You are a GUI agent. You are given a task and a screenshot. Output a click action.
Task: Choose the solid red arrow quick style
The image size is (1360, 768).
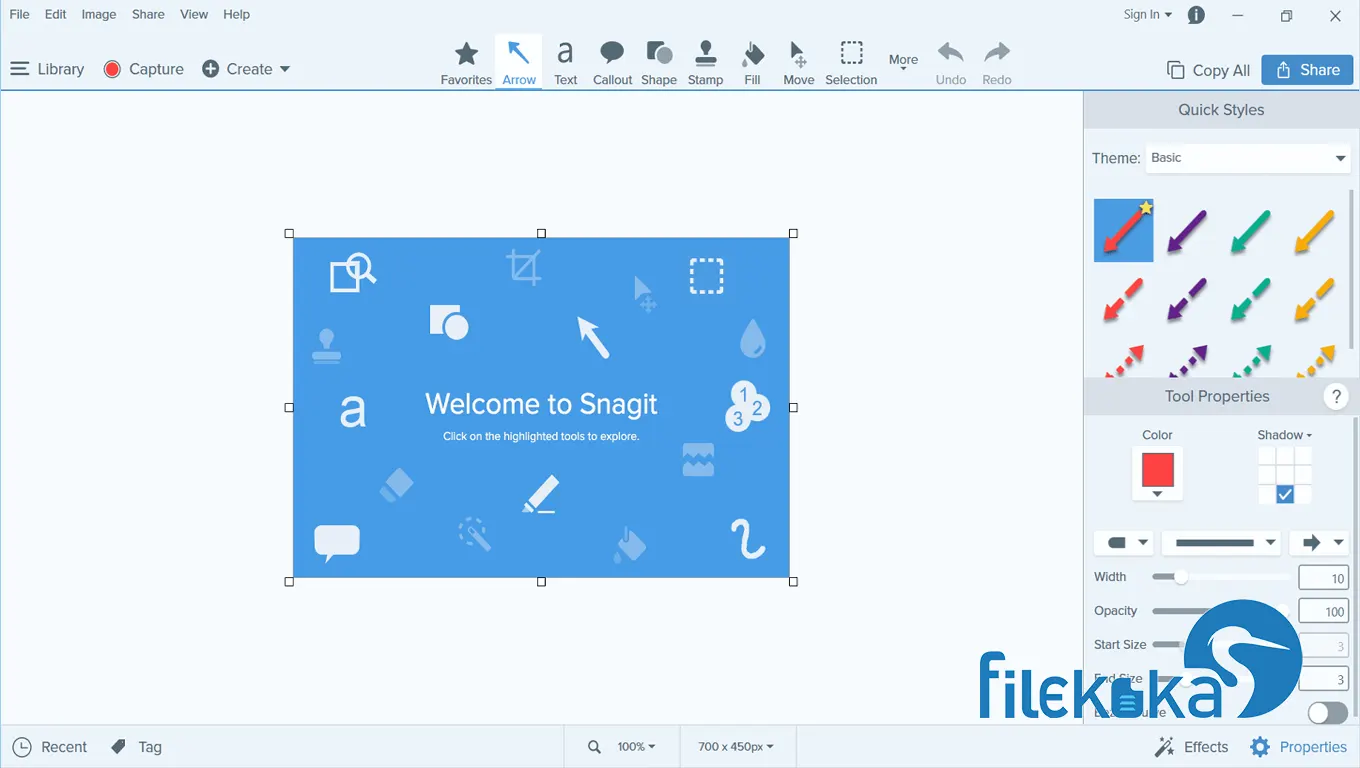click(1124, 230)
